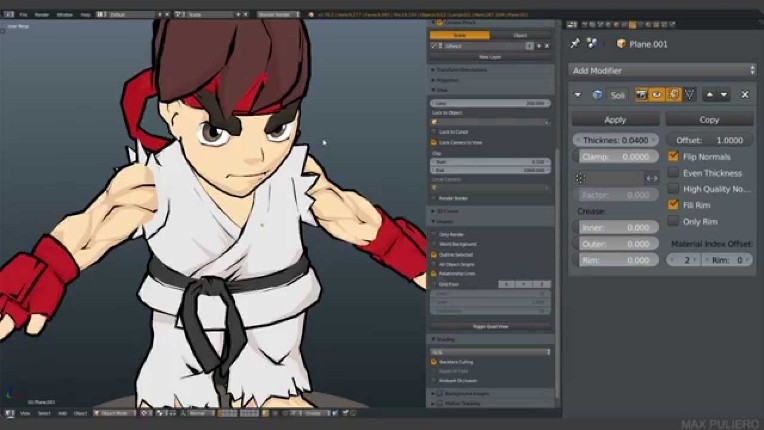Enable Render Border checkbox
Viewport: 764px width, 430px height.
point(434,198)
